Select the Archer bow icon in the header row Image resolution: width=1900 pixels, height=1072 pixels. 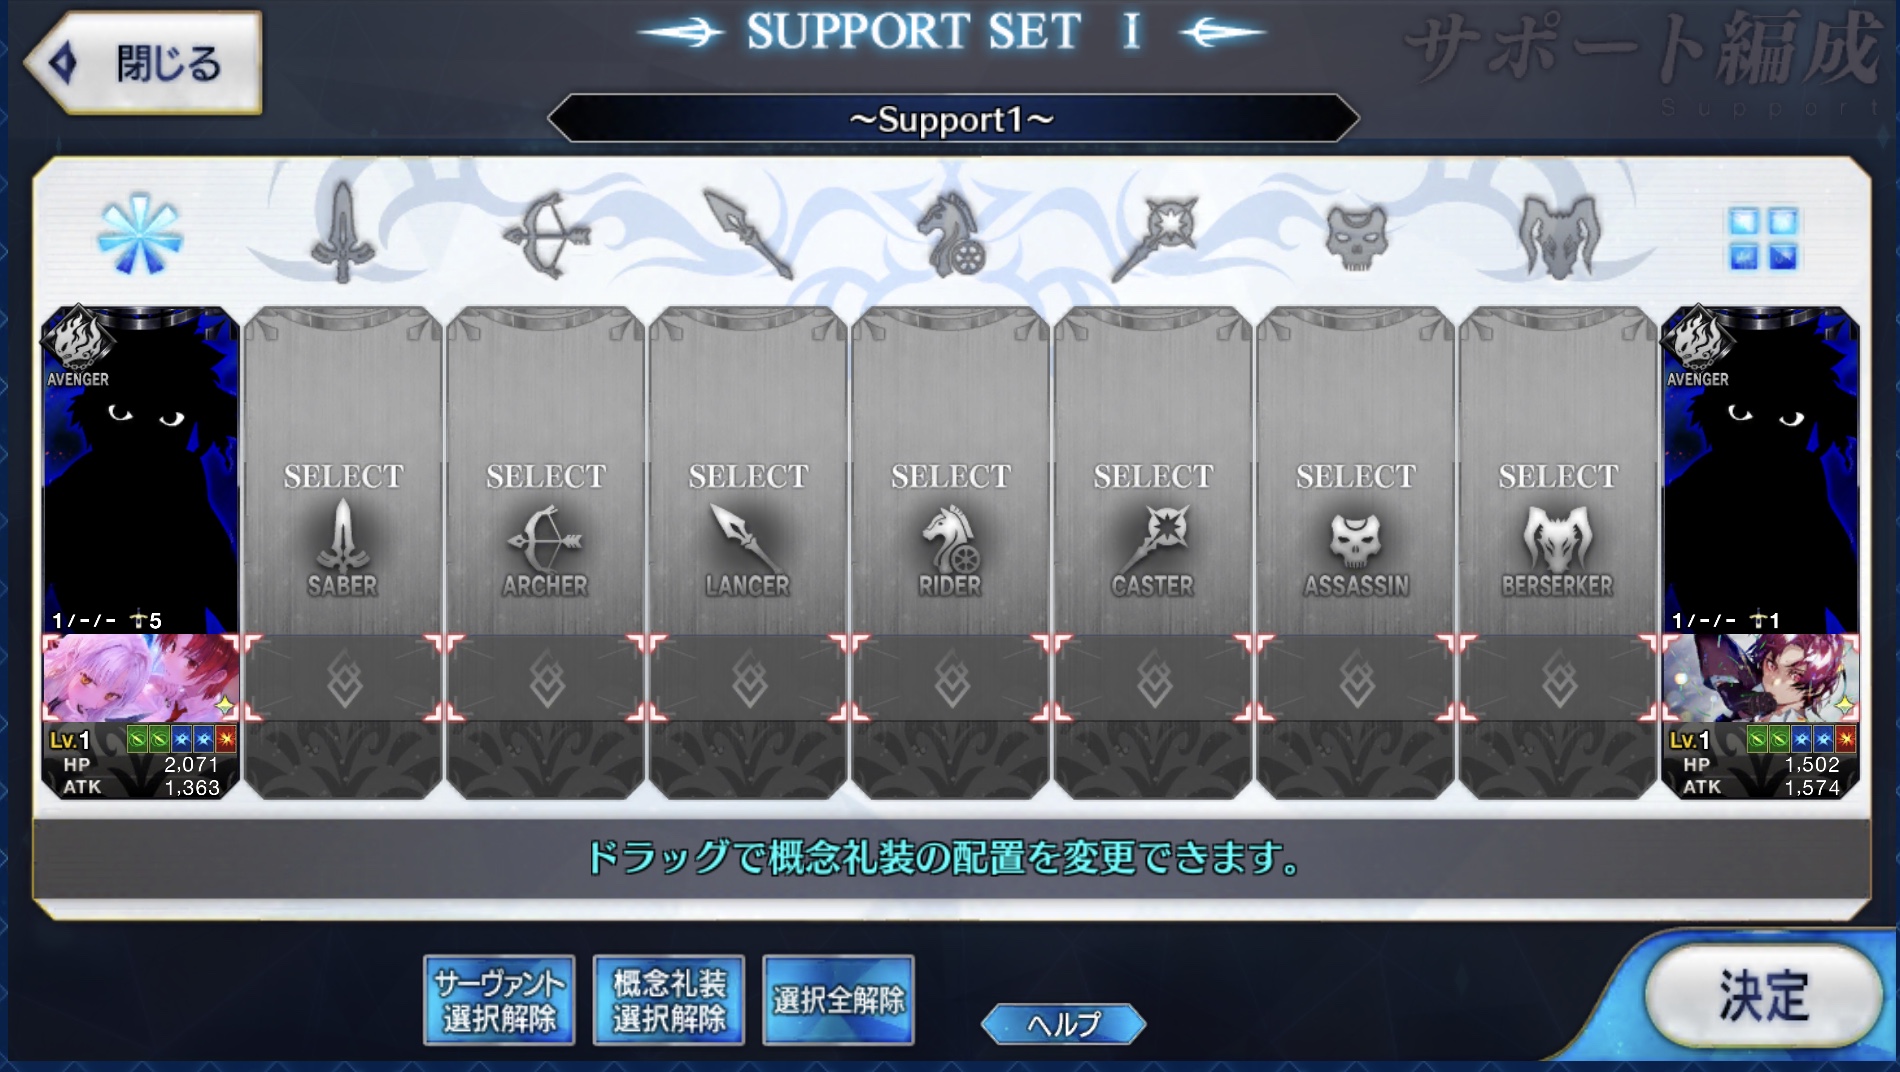pyautogui.click(x=546, y=235)
